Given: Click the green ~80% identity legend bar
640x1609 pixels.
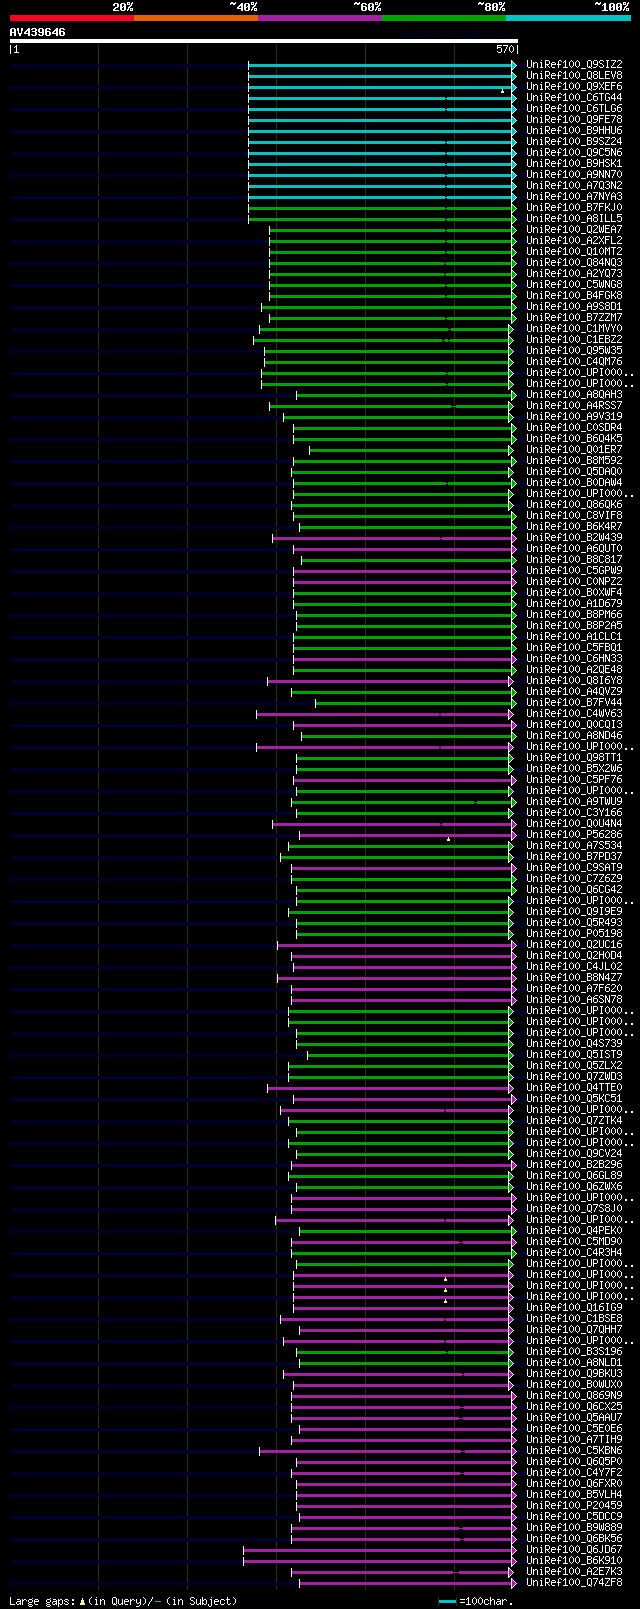Looking at the screenshot, I should click(443, 17).
